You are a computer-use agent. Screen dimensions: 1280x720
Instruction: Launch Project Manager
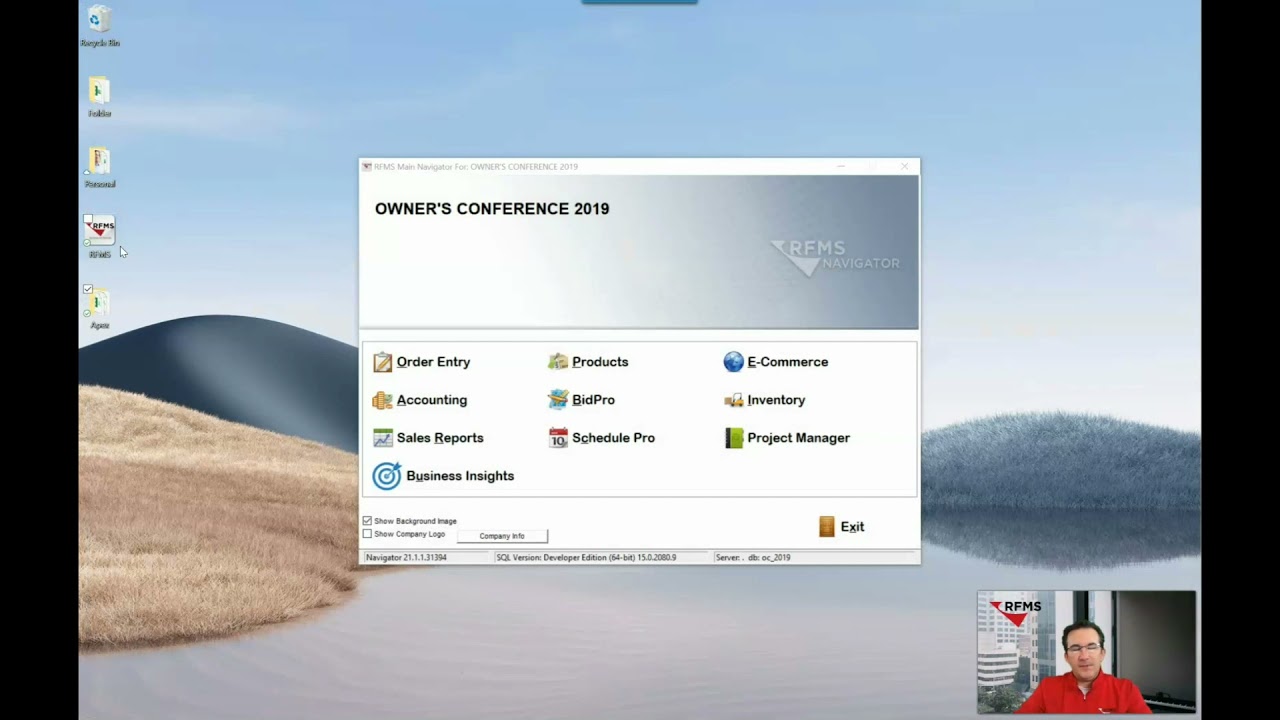click(787, 438)
